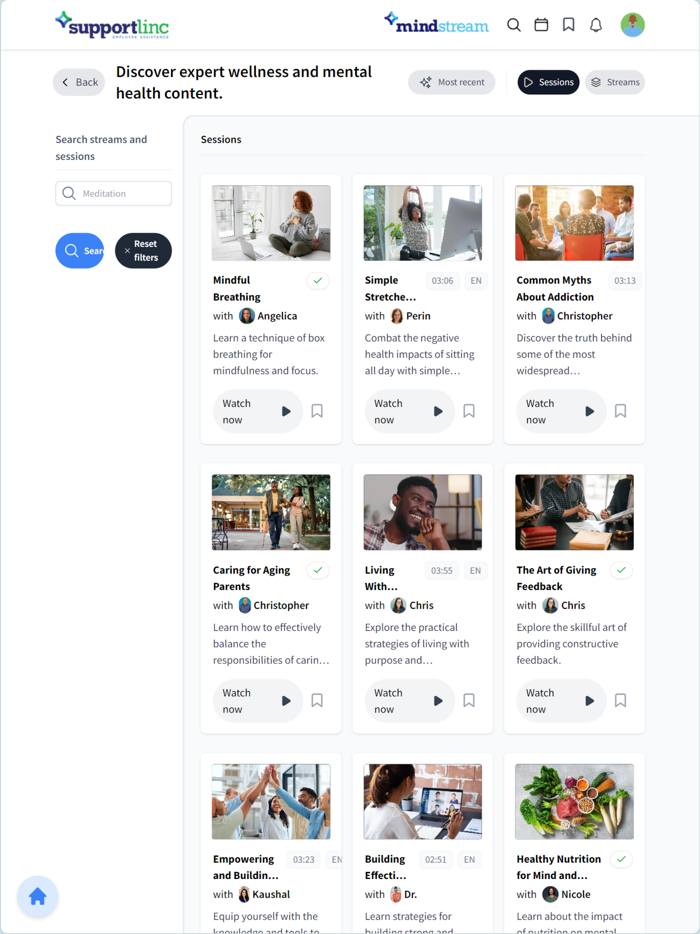Reset the search filters
The height and width of the screenshot is (934, 700).
pos(143,251)
